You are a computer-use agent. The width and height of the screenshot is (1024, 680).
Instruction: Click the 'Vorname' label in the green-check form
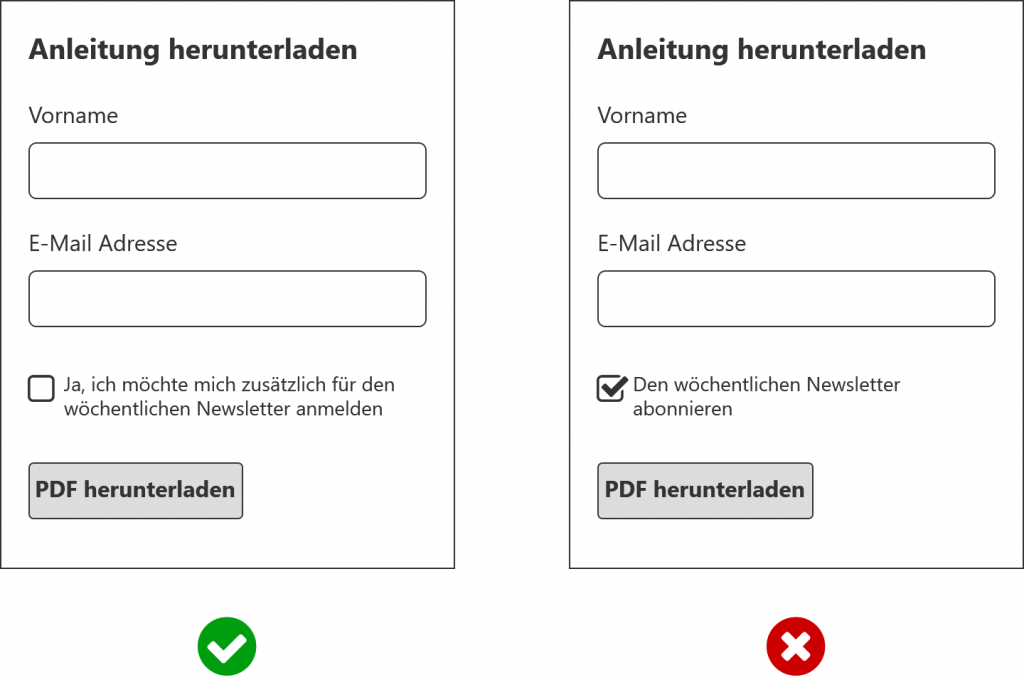[x=73, y=116]
